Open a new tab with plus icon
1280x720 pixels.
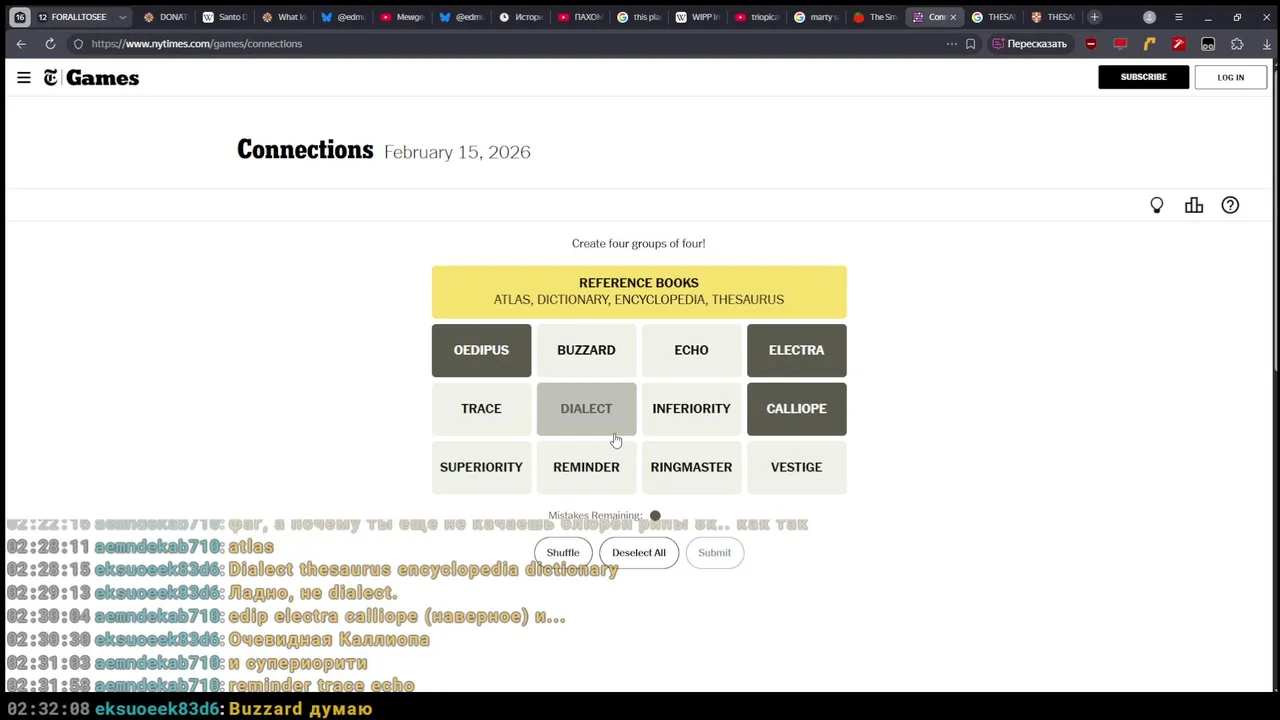click(x=1094, y=17)
